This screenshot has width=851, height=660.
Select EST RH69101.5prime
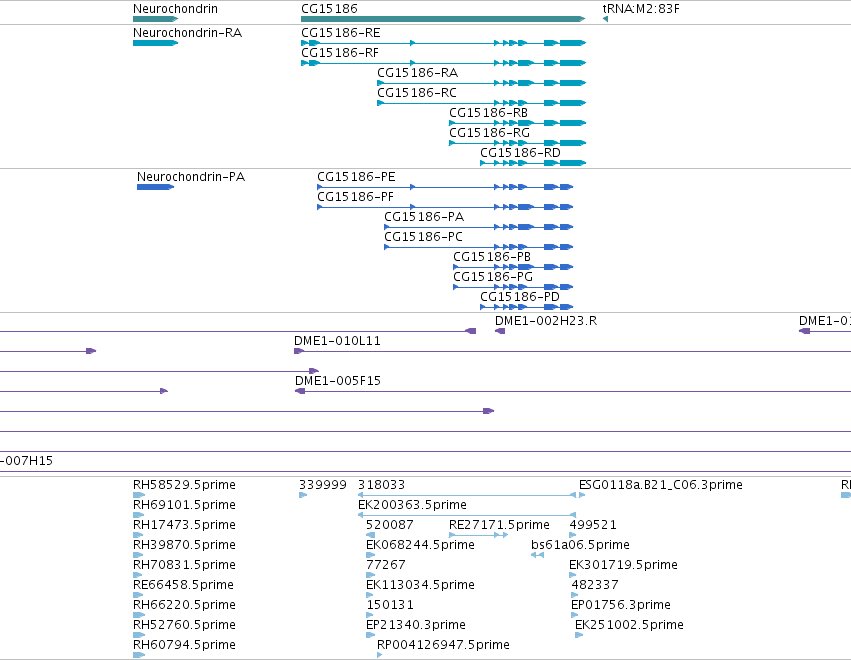pyautogui.click(x=185, y=505)
